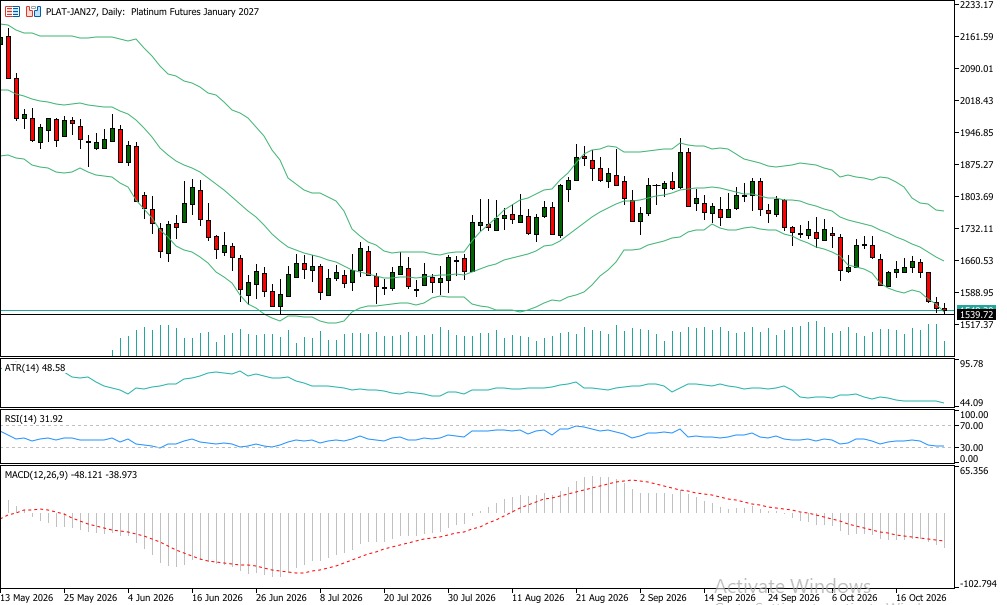Viewport: 1007px width, 605px height.
Task: Select the divider between ATR and RSI panes
Action: (477, 408)
